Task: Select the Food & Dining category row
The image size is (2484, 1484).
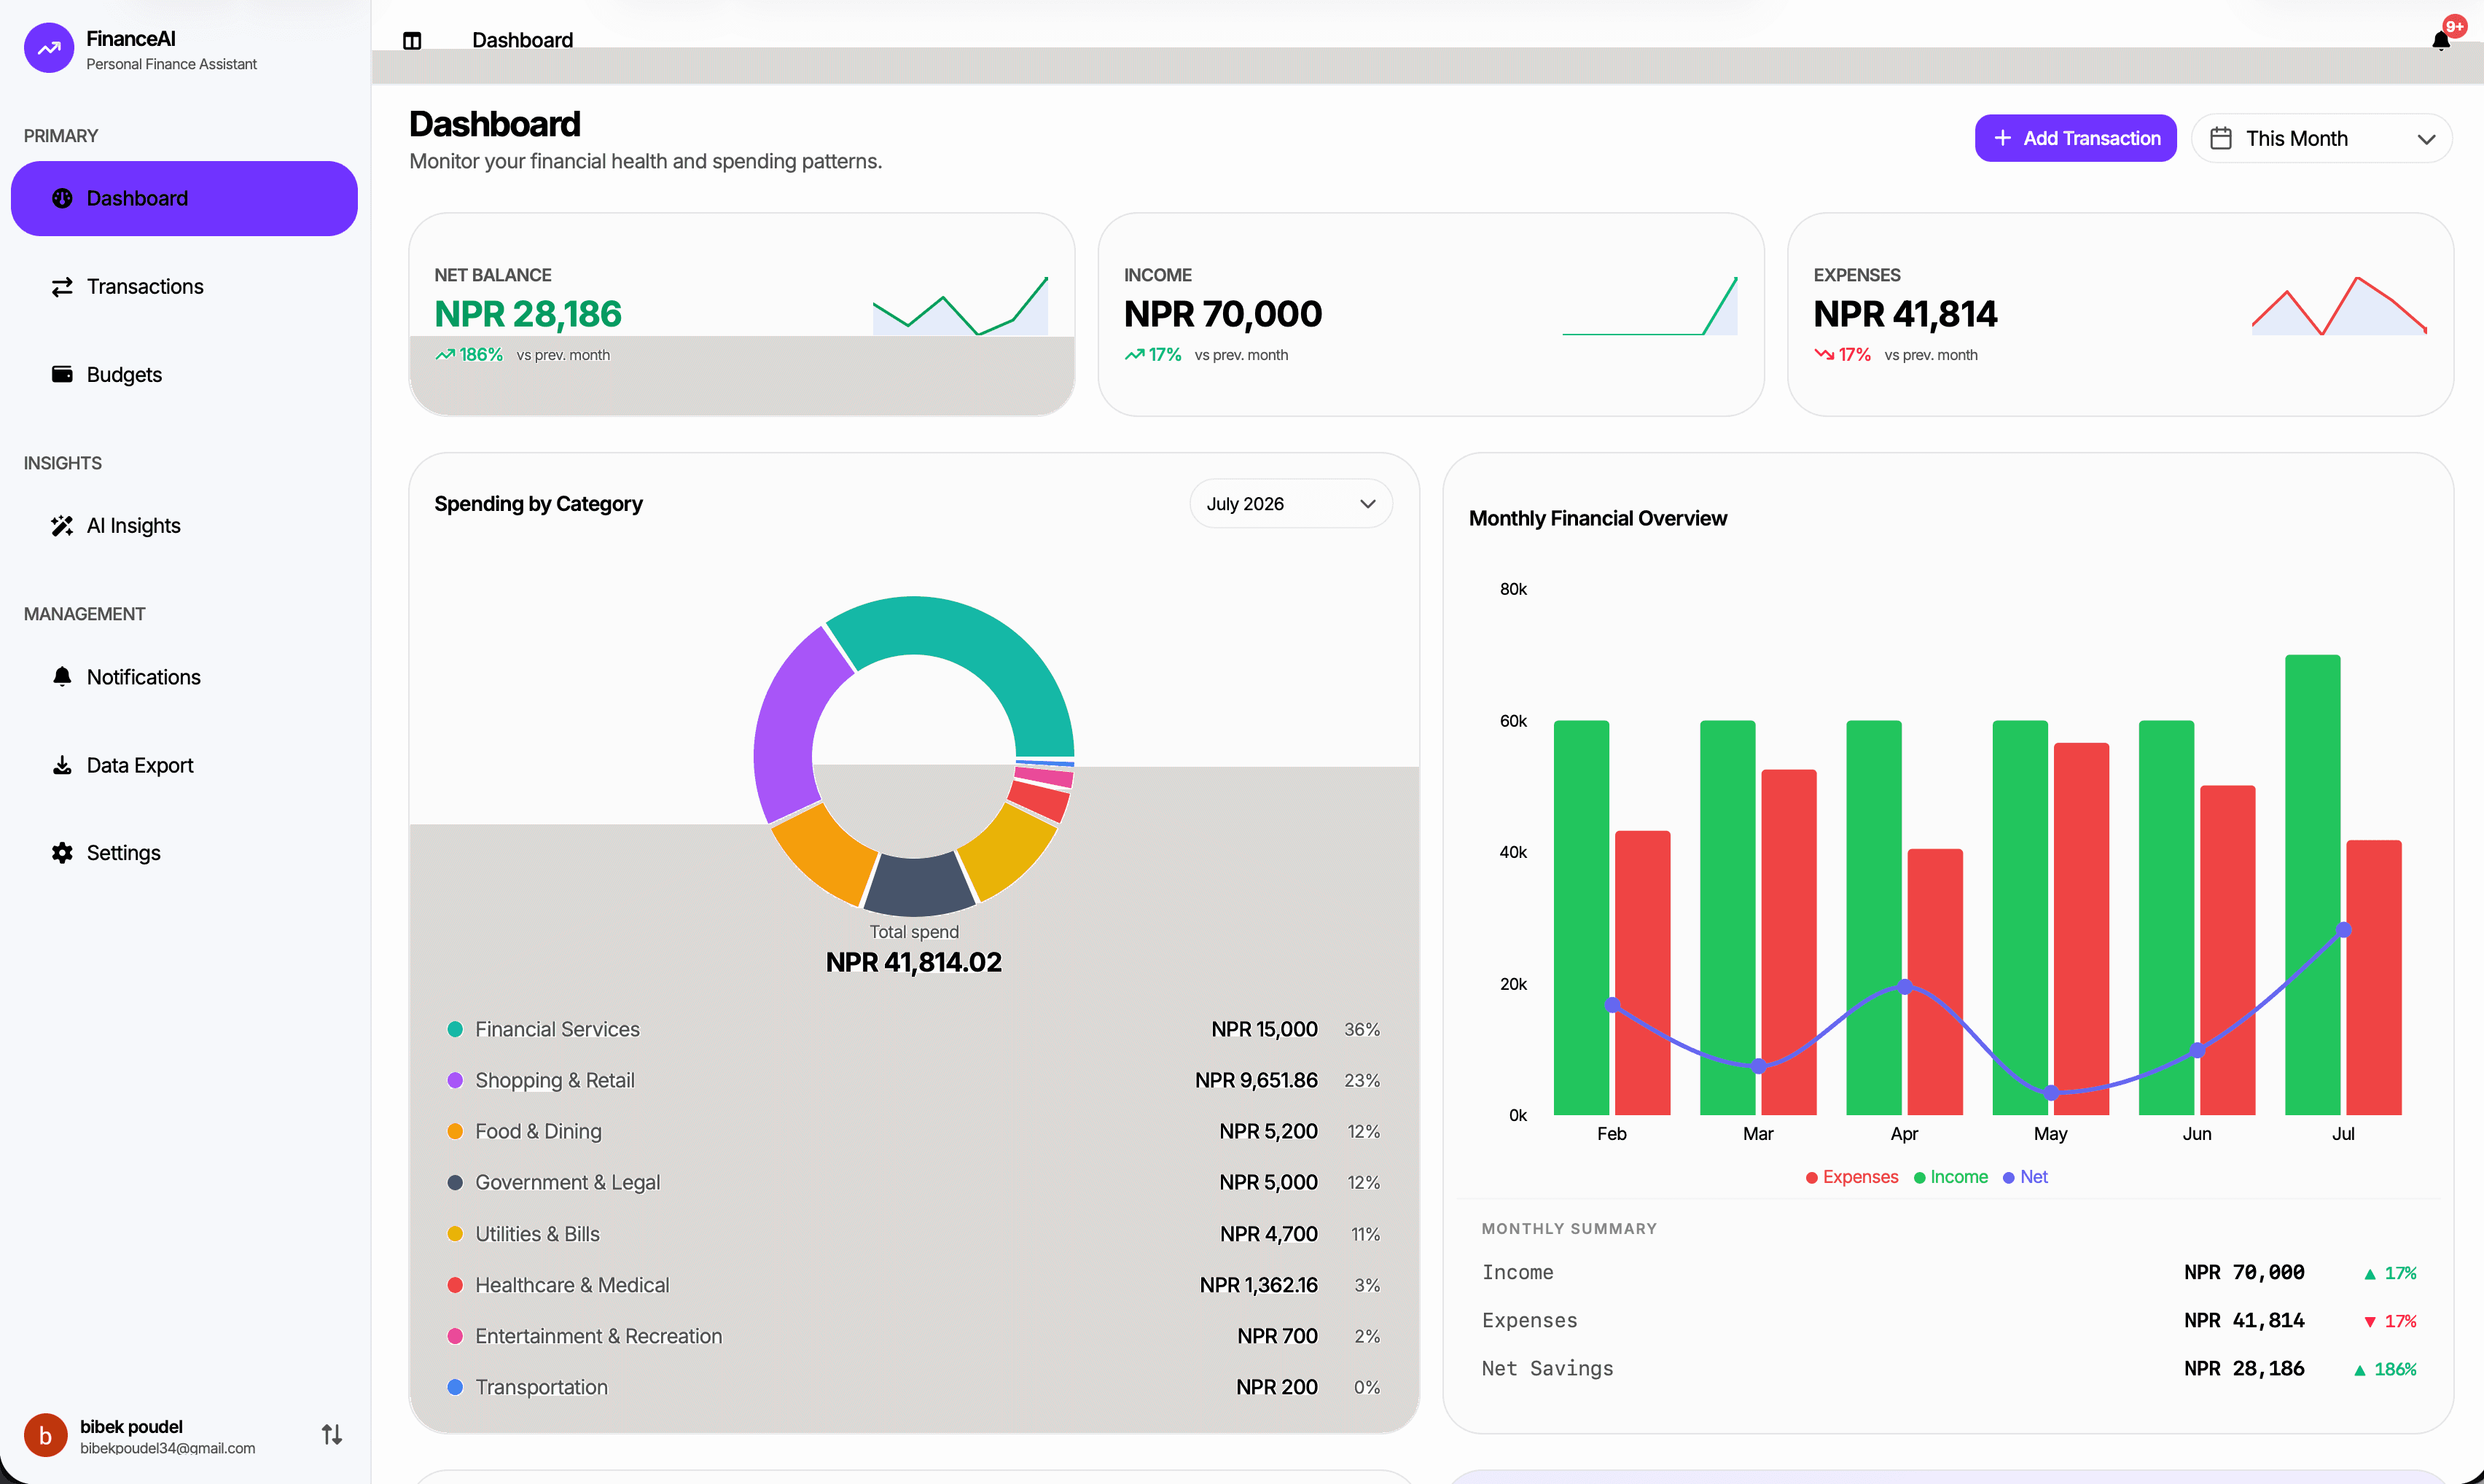Action: point(914,1131)
